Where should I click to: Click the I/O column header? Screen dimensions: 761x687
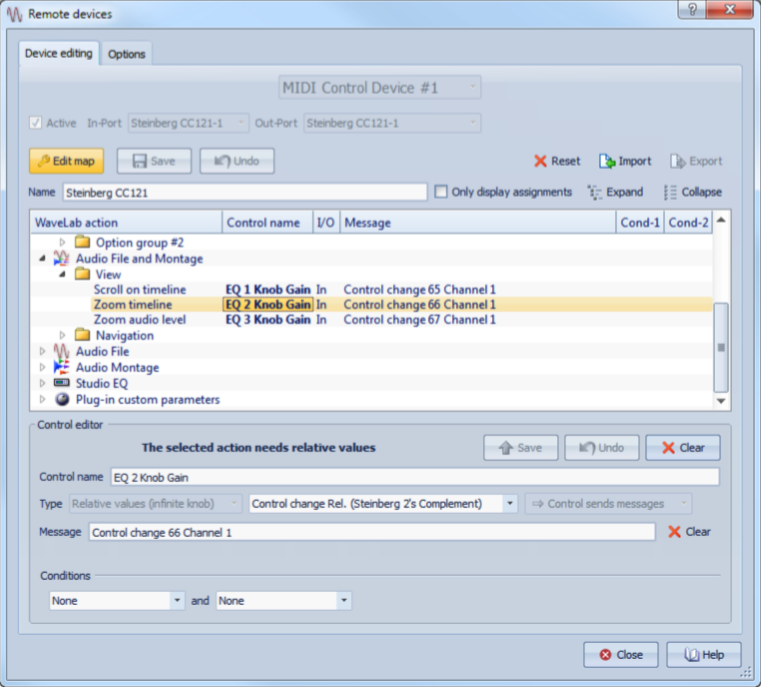(x=326, y=223)
